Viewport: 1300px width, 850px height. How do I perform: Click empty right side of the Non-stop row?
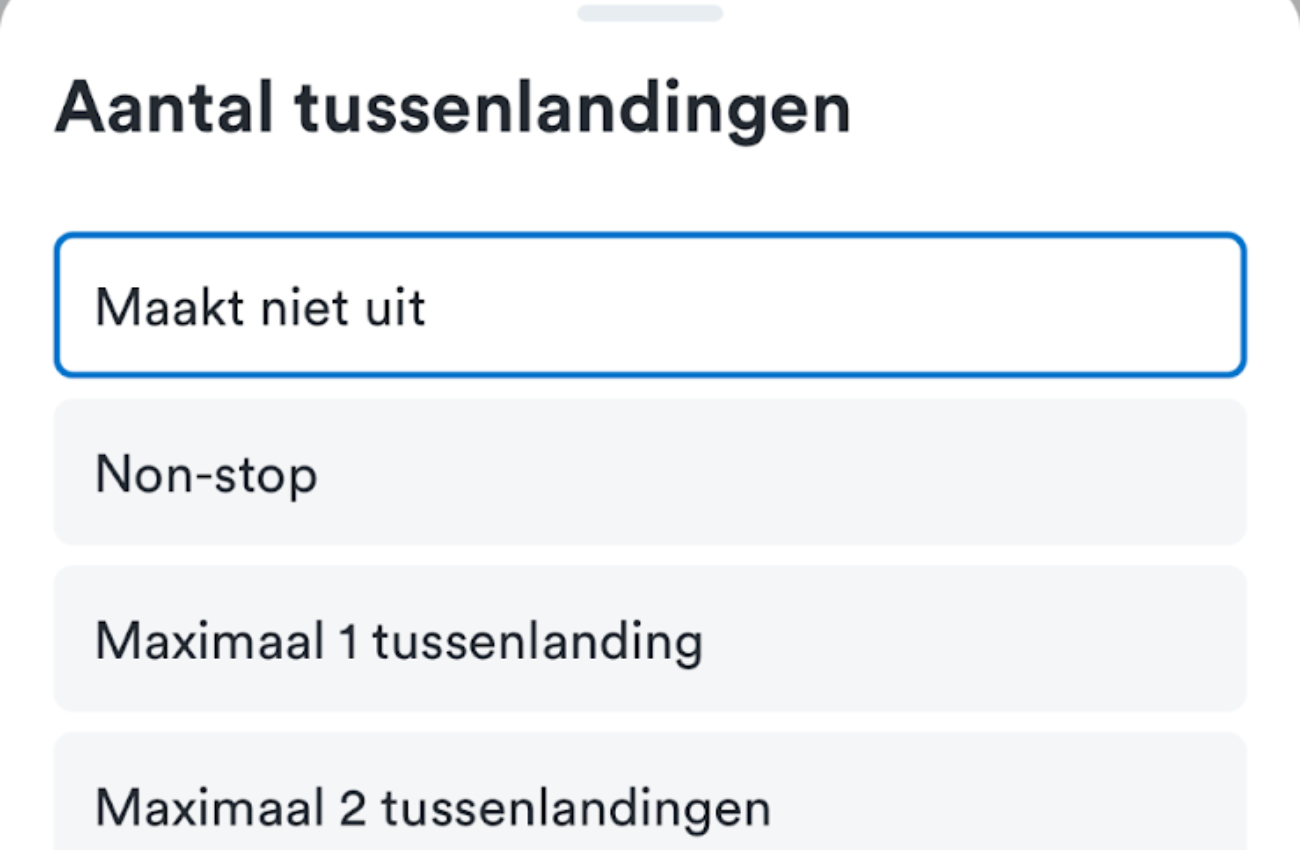click(x=1000, y=473)
